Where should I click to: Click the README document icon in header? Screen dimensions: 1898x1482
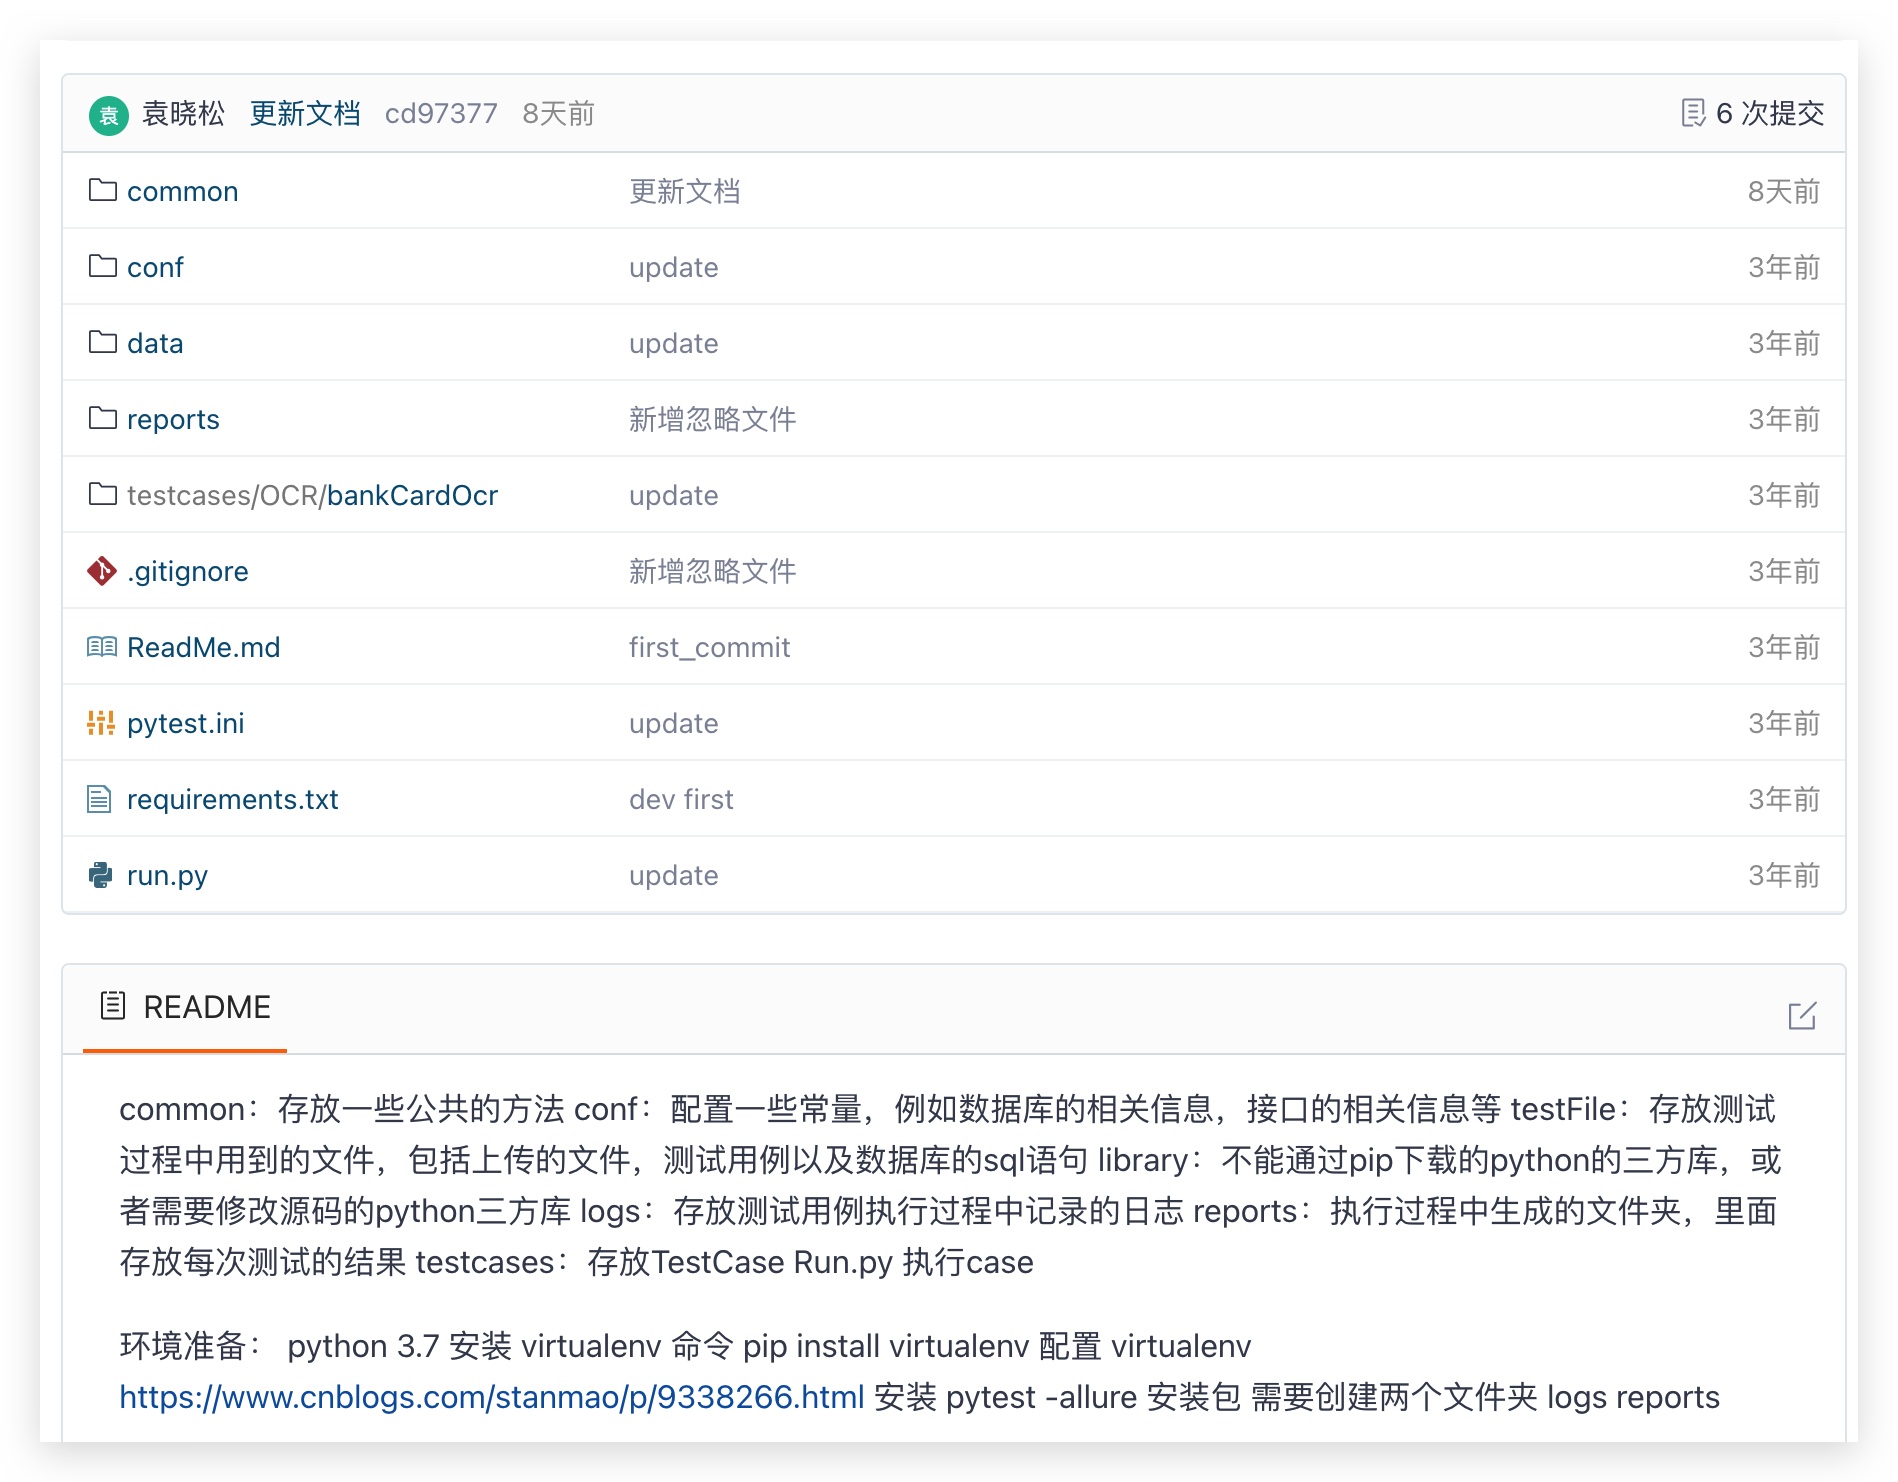113,1005
